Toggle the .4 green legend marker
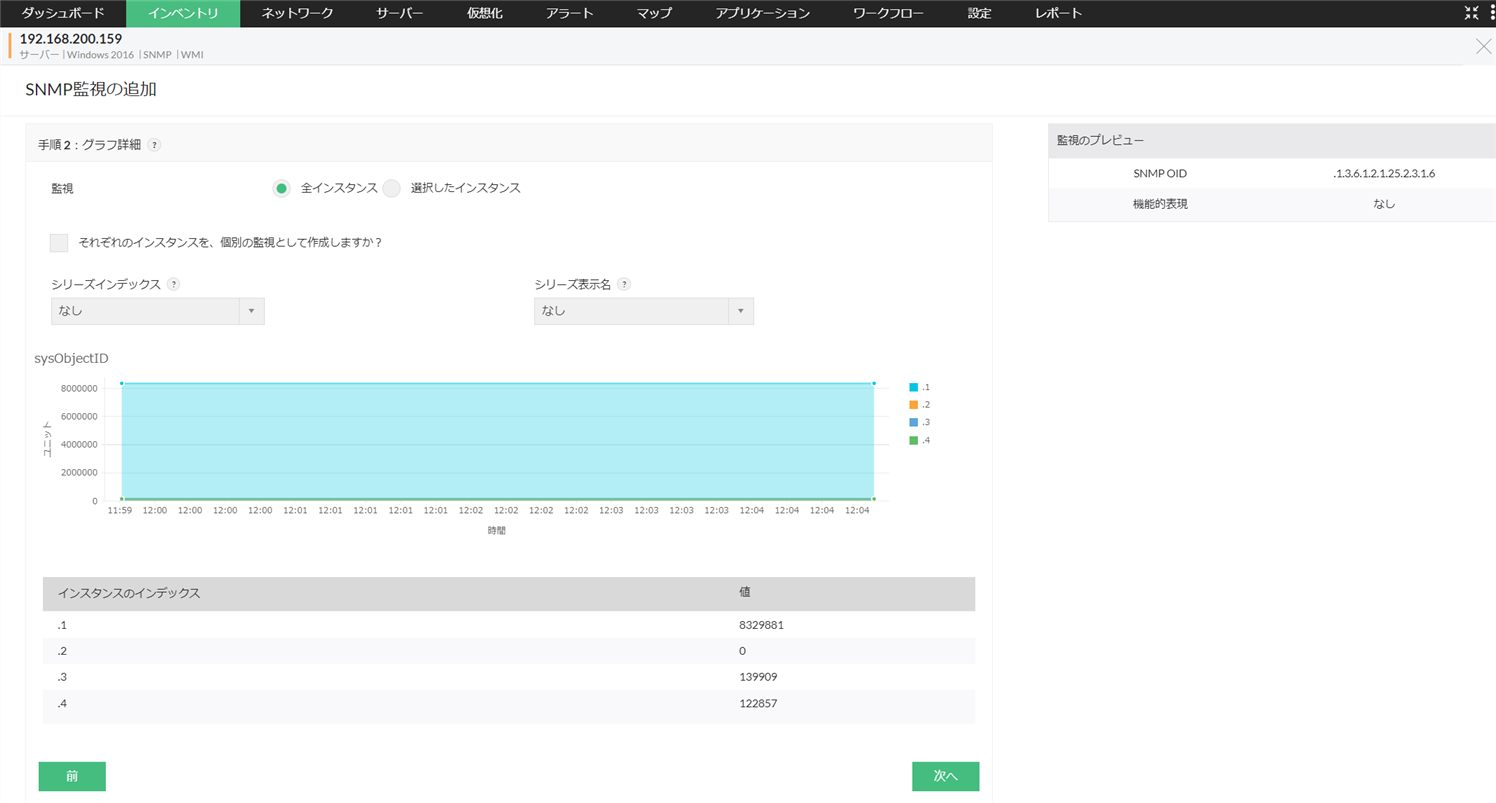The image size is (1496, 803). click(913, 441)
